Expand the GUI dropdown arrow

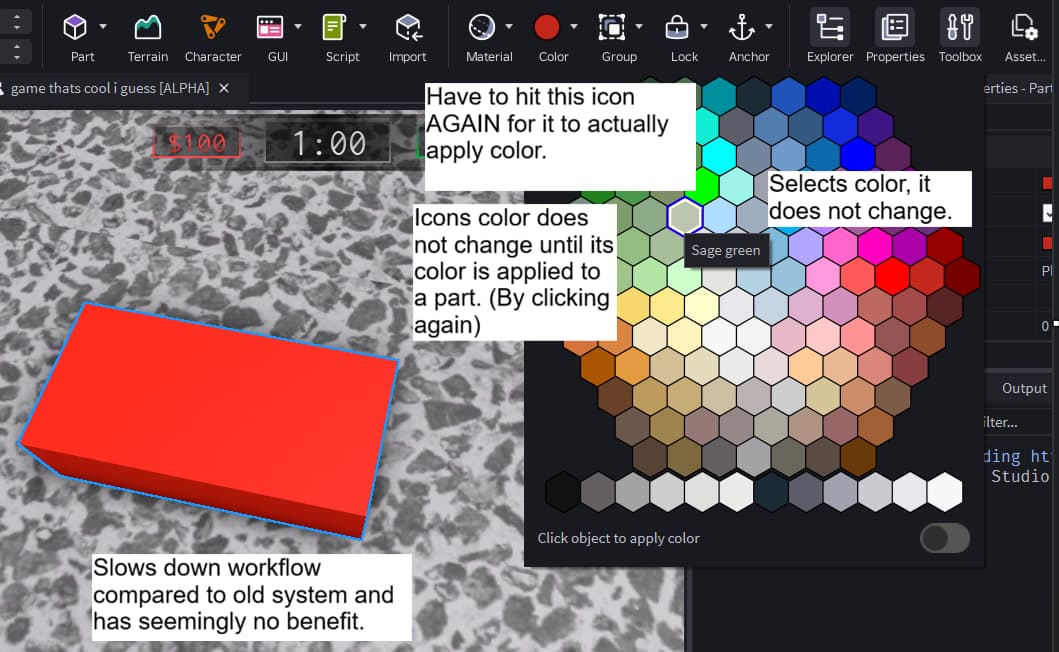click(298, 26)
